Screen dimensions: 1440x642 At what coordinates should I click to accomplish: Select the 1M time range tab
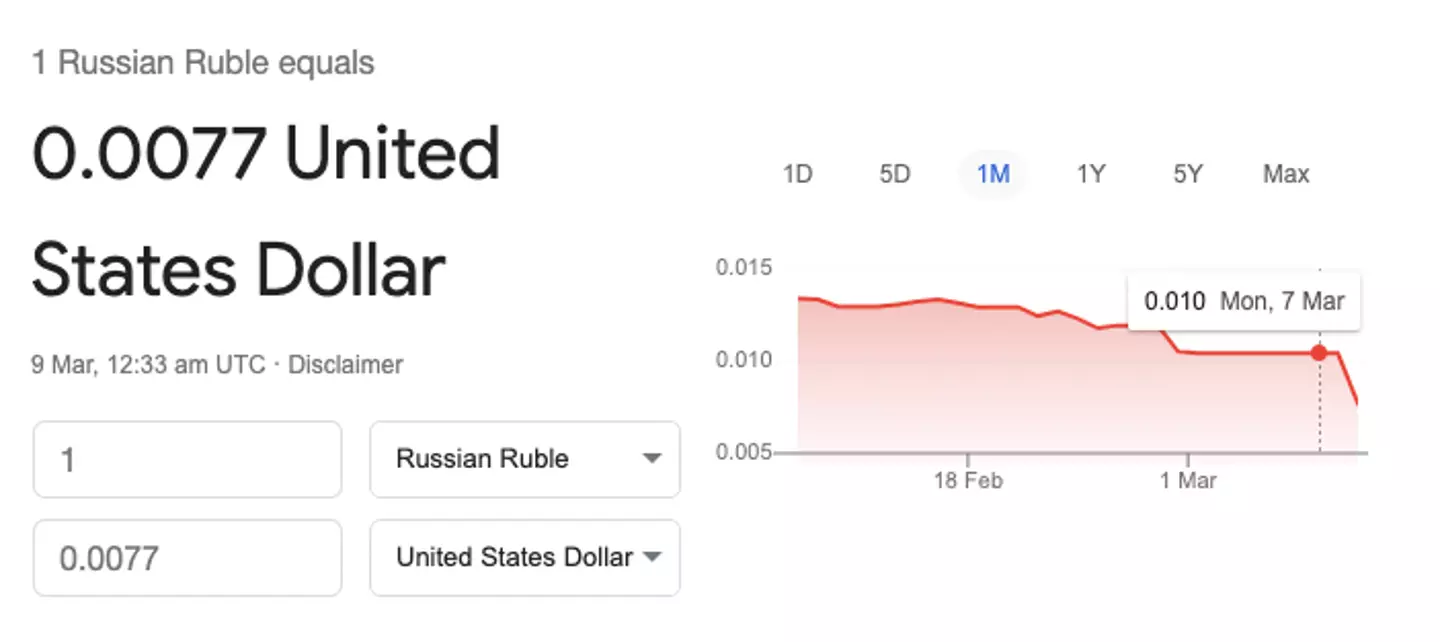(x=993, y=174)
